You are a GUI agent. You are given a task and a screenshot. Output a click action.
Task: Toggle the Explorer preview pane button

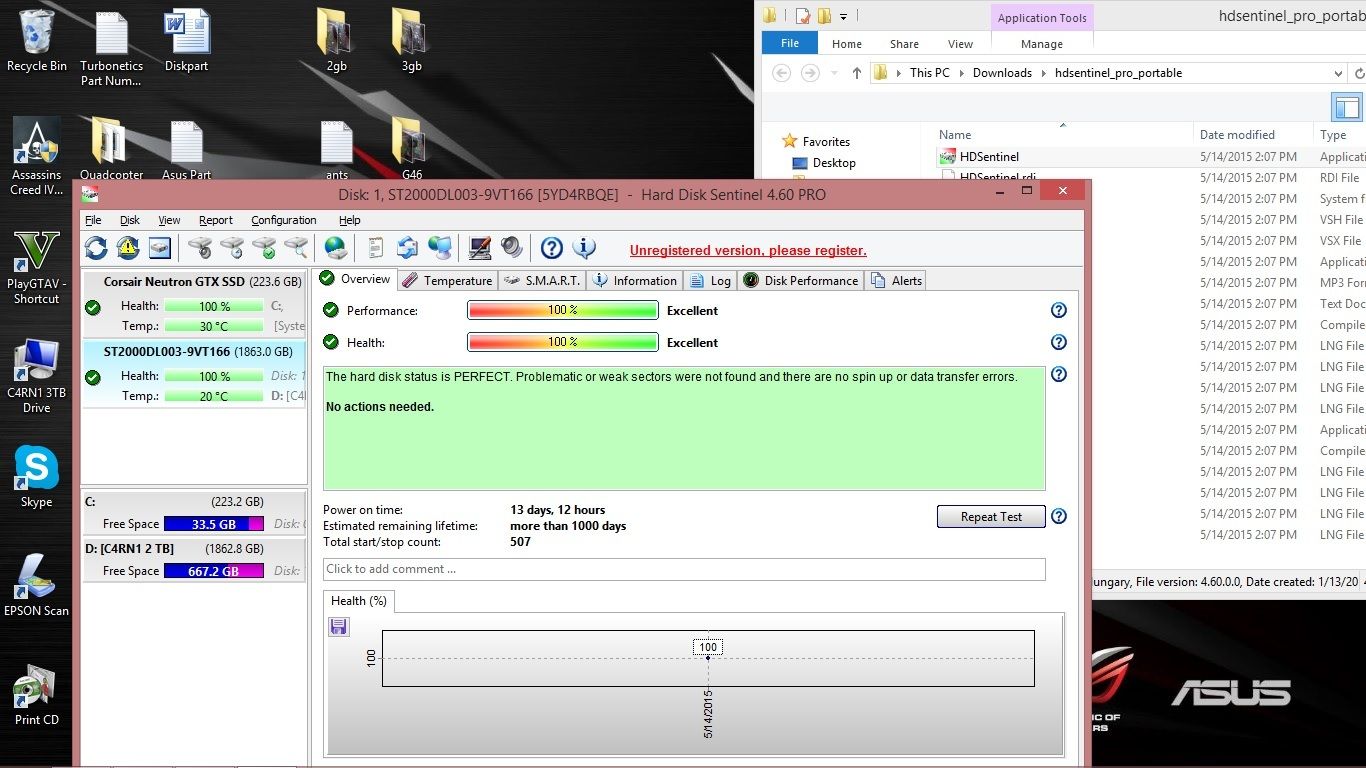[x=1346, y=107]
